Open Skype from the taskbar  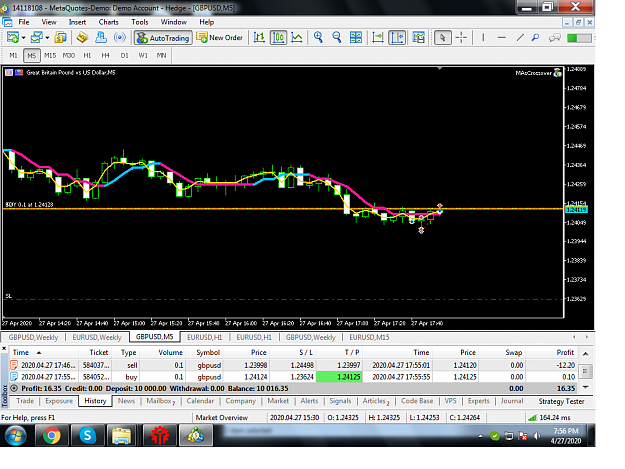coord(87,436)
